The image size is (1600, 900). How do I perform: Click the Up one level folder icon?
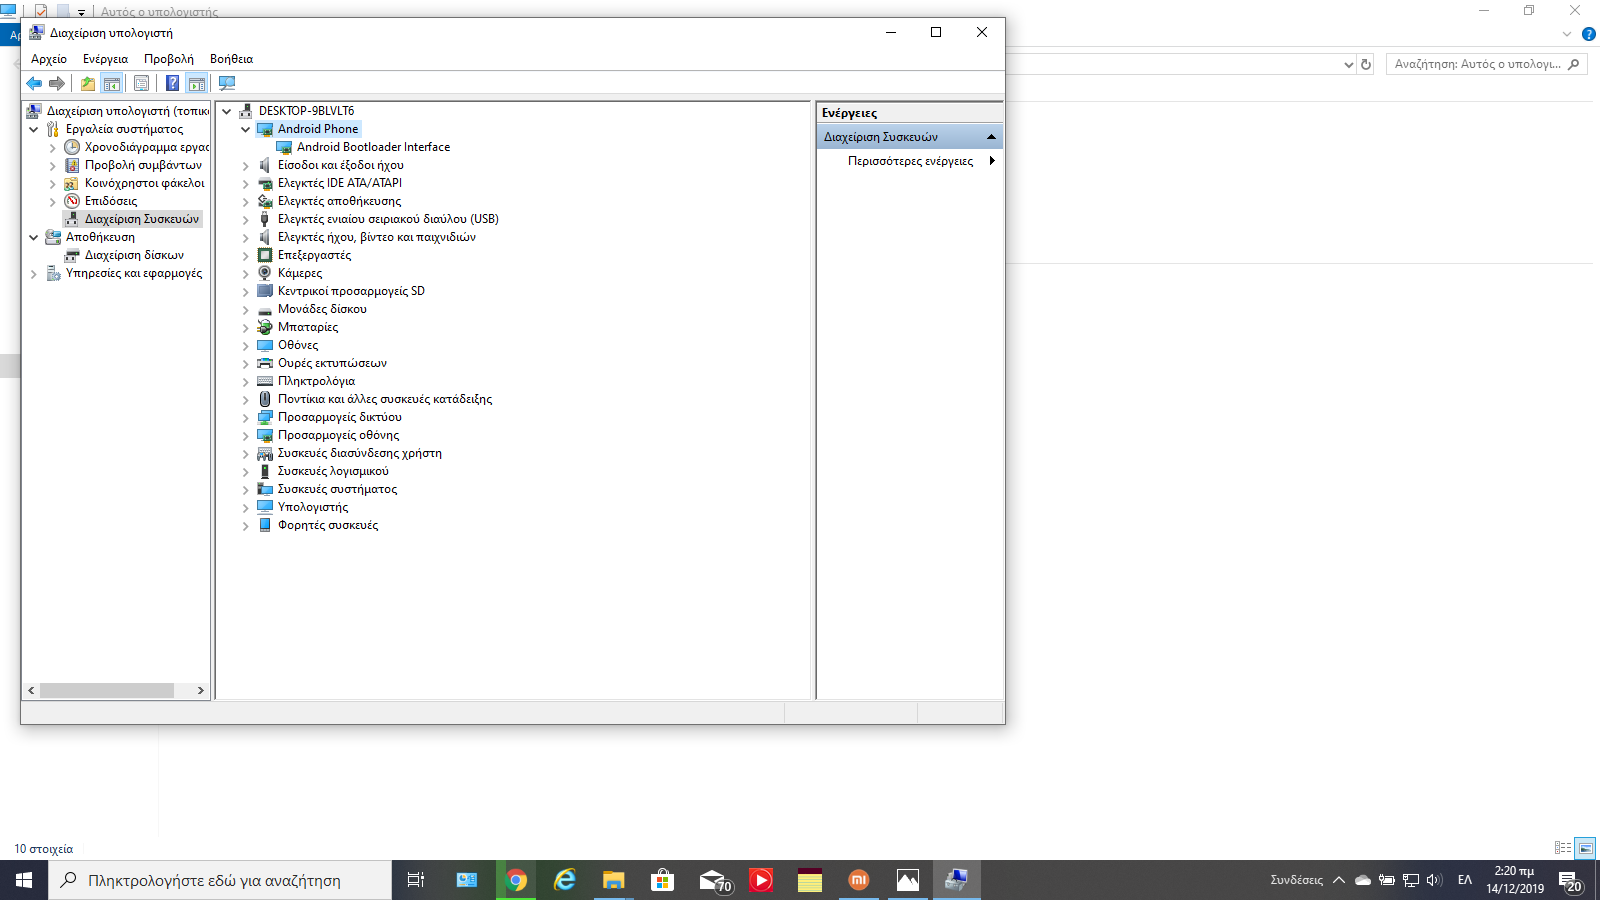(x=88, y=83)
